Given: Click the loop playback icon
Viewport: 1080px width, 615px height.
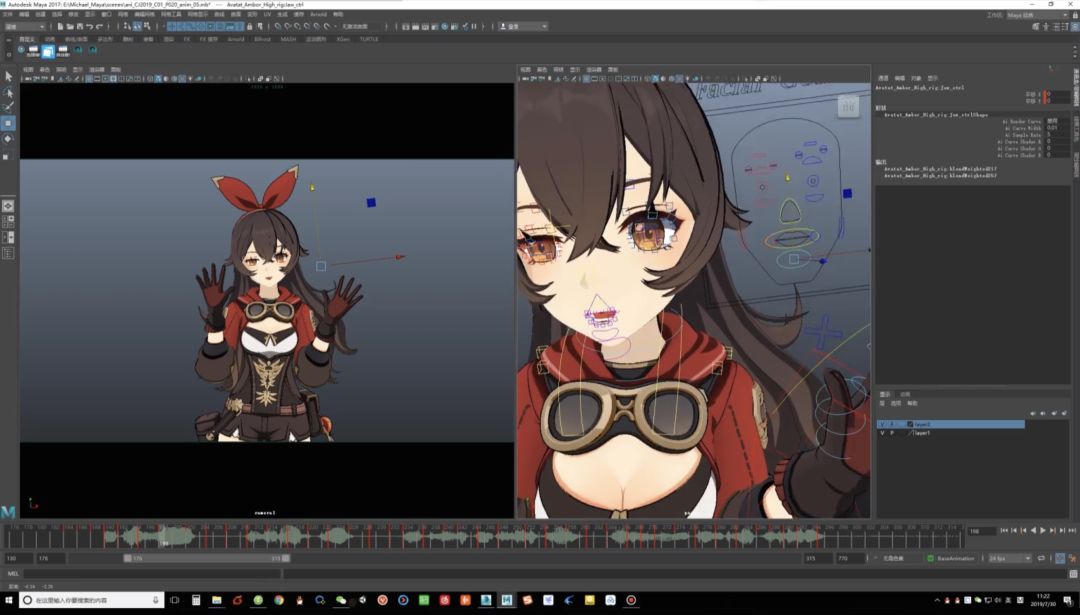Looking at the screenshot, I should point(1041,558).
